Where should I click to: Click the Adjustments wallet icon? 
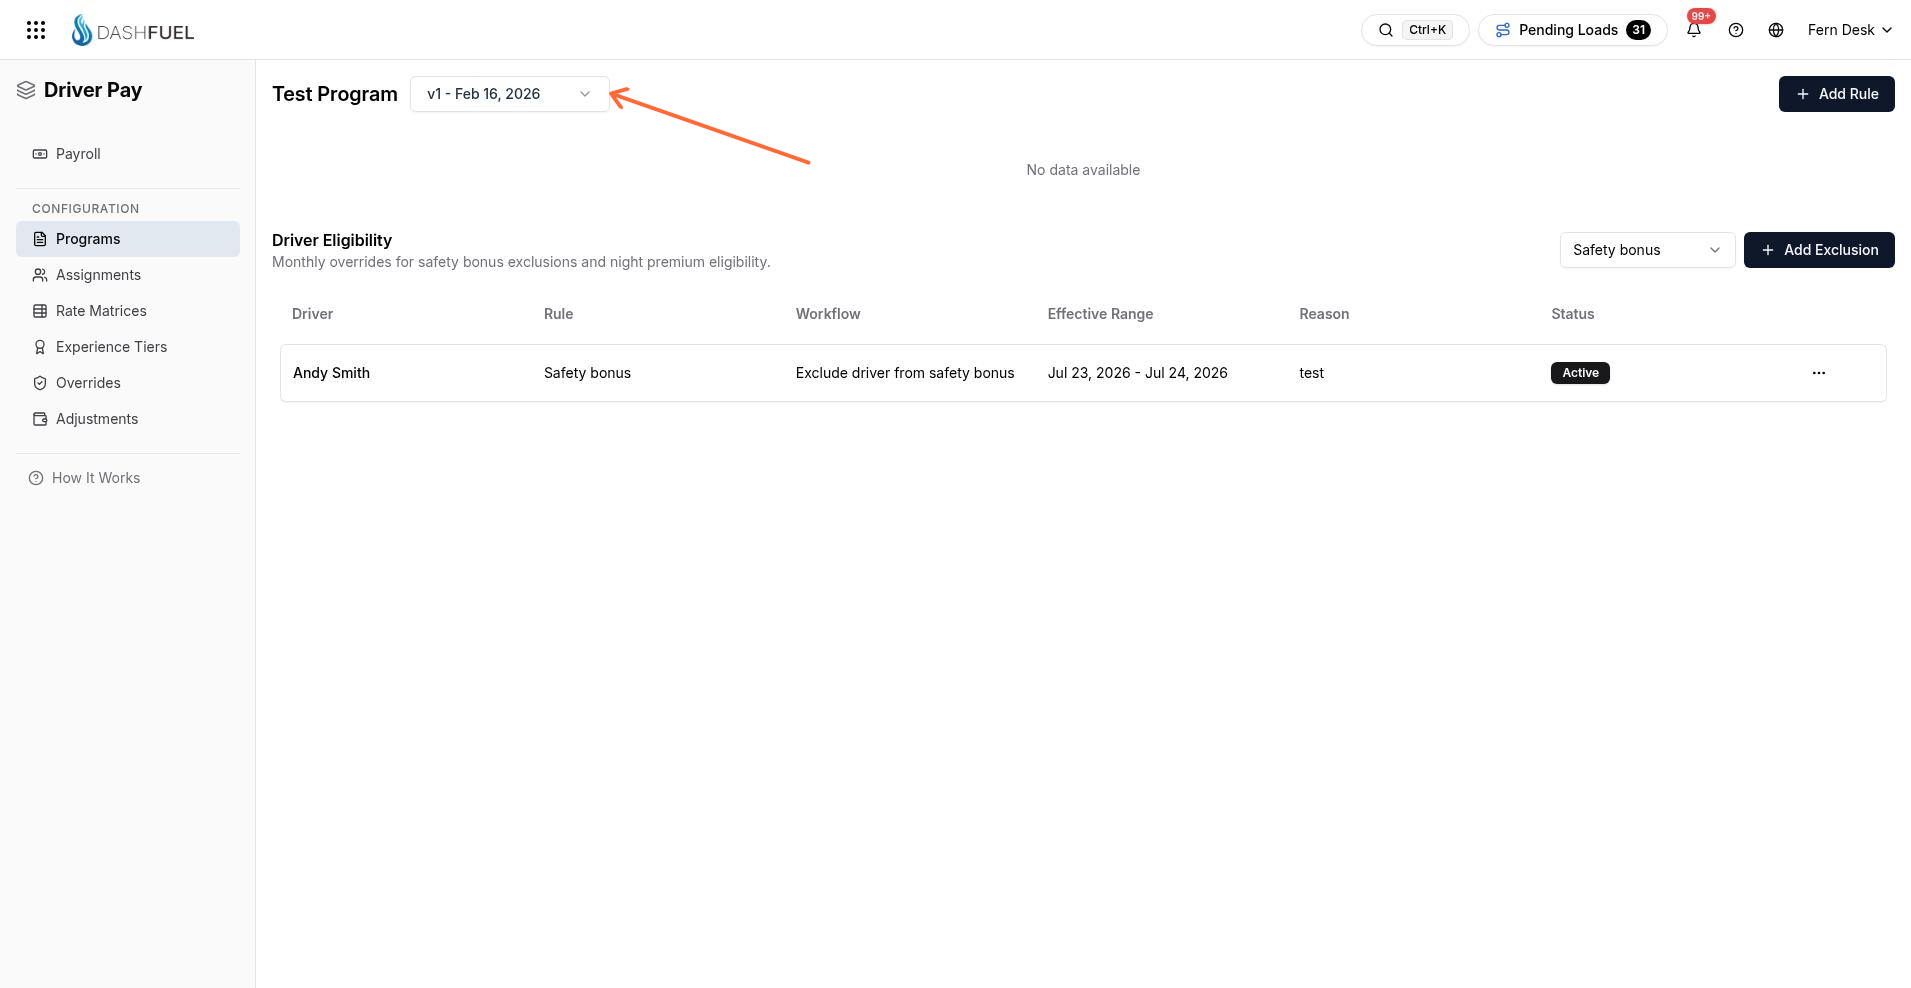40,419
